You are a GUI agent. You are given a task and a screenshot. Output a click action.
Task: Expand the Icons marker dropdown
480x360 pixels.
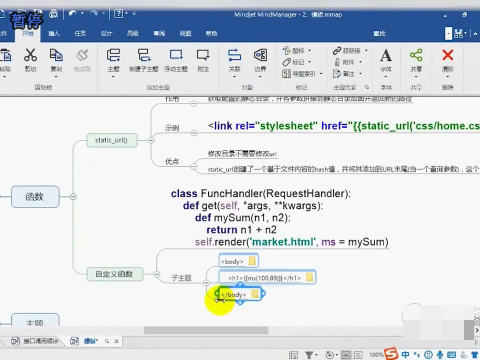pyautogui.click(x=309, y=51)
